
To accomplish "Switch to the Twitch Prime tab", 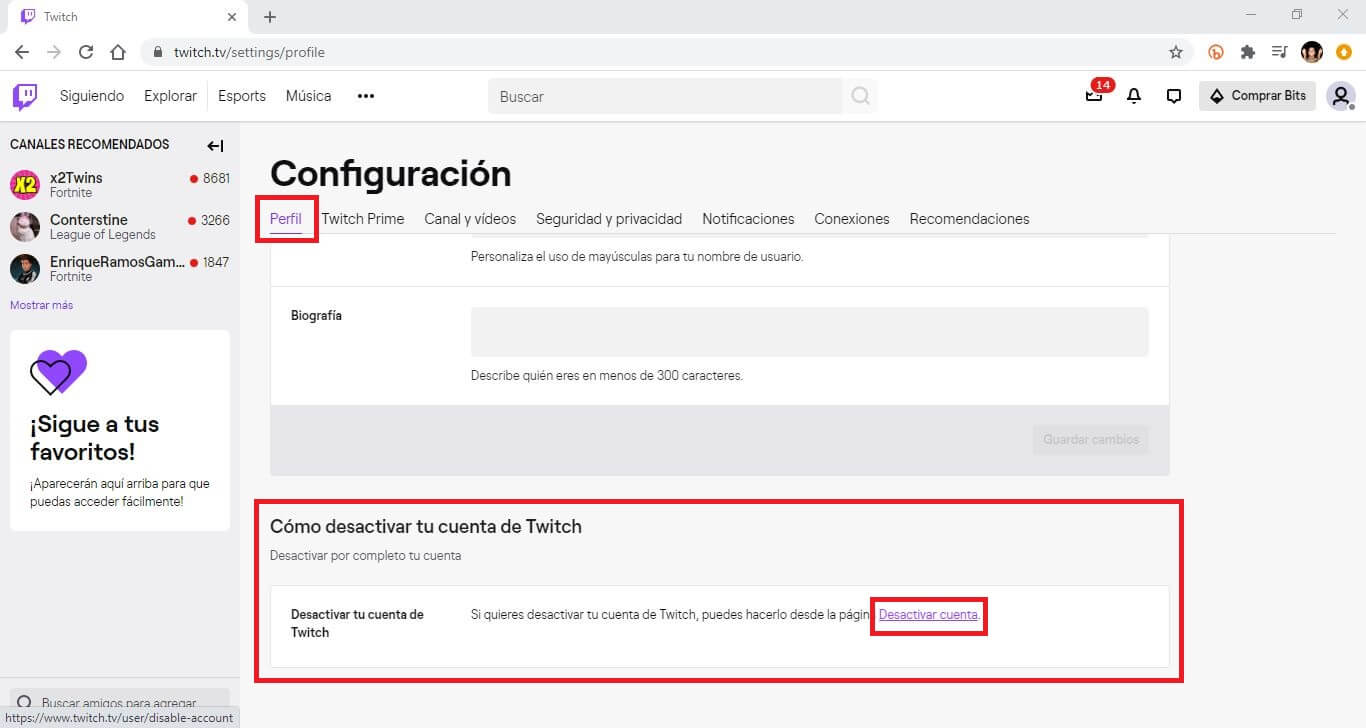I will click(x=363, y=219).
